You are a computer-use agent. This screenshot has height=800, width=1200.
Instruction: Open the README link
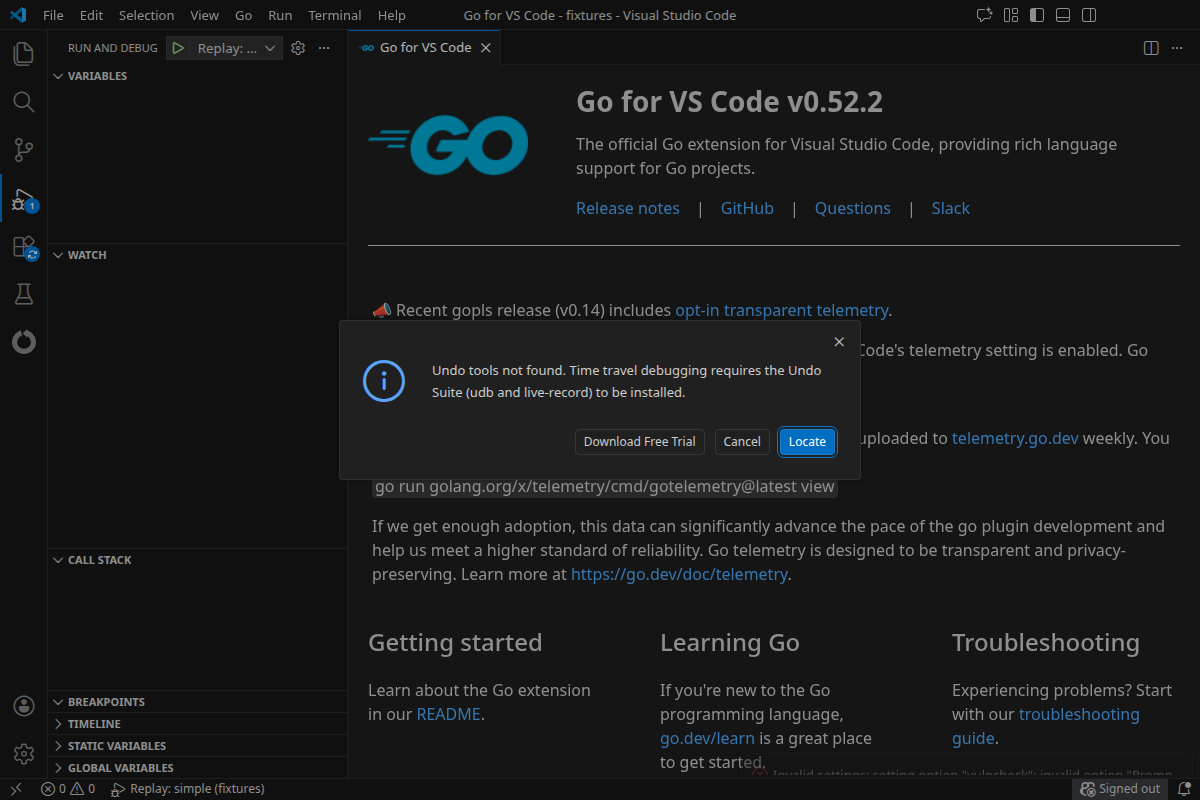449,714
